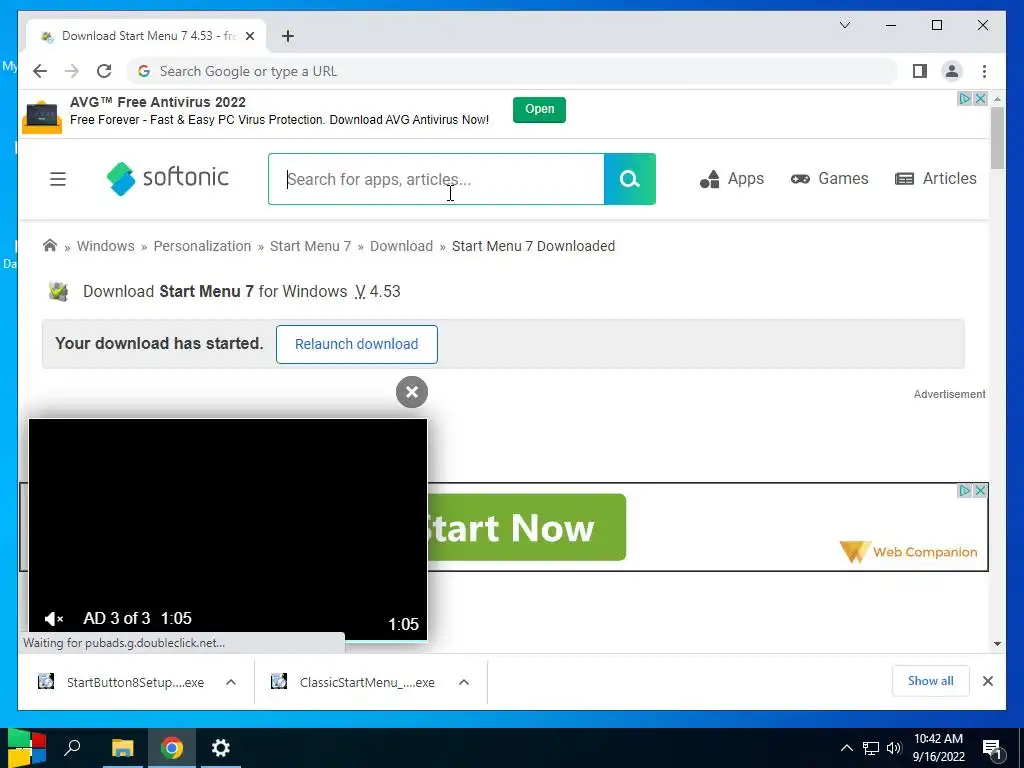Close the downloads bar
This screenshot has height=768, width=1024.
(x=987, y=681)
